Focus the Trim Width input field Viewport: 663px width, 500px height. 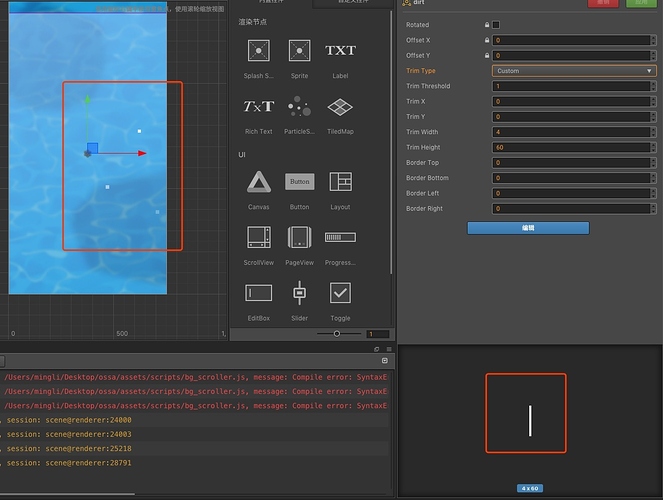571,132
